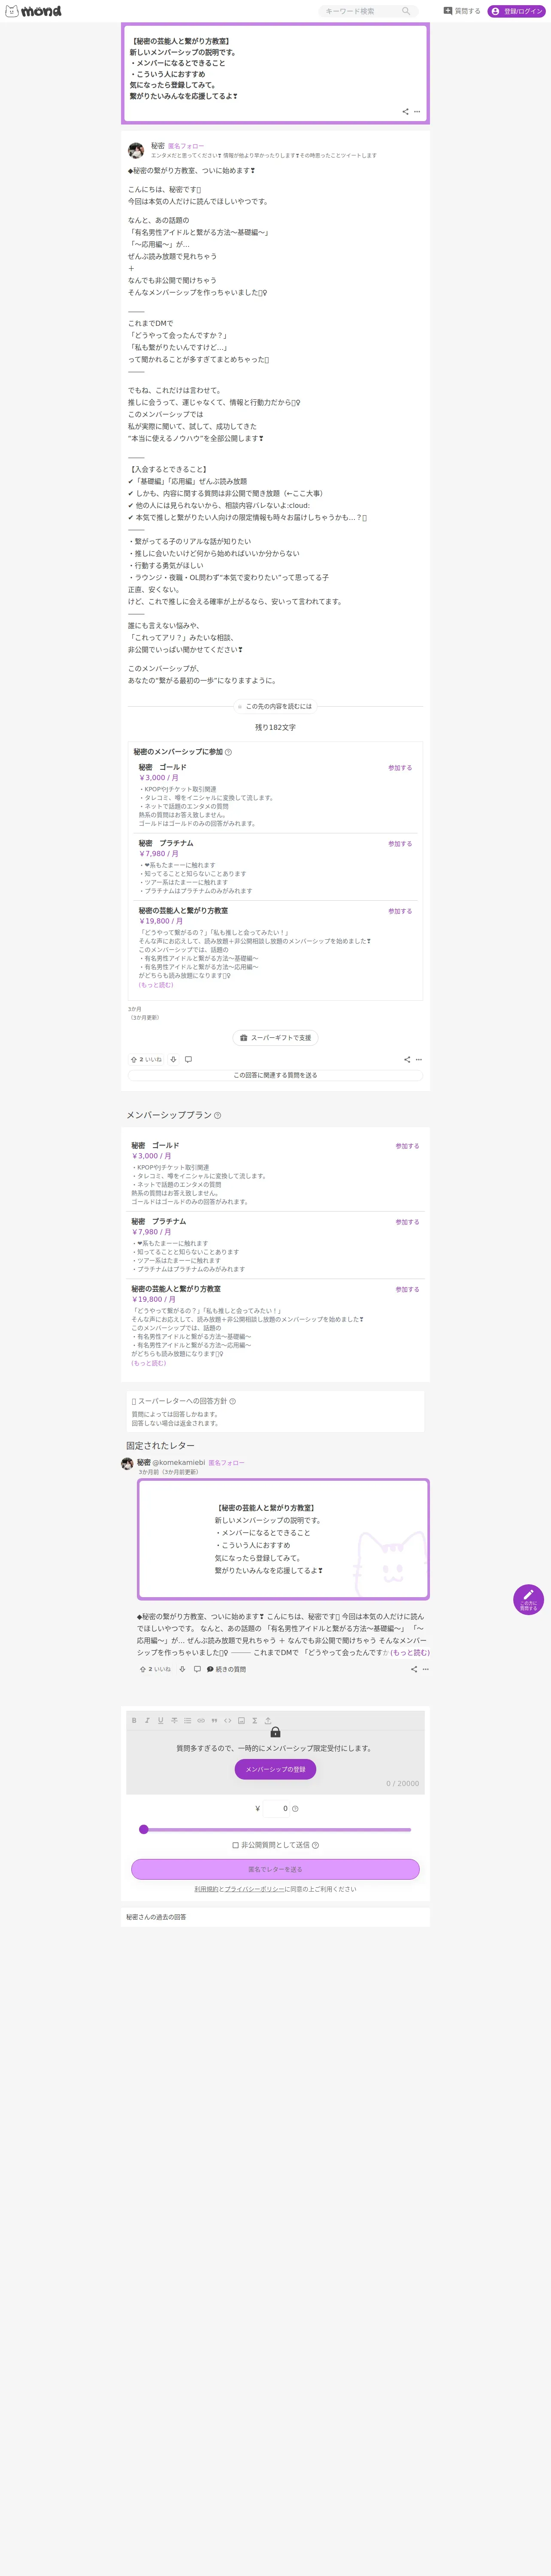
Task: Toggle bold in the letter editor toolbar
Action: pyautogui.click(x=134, y=1721)
